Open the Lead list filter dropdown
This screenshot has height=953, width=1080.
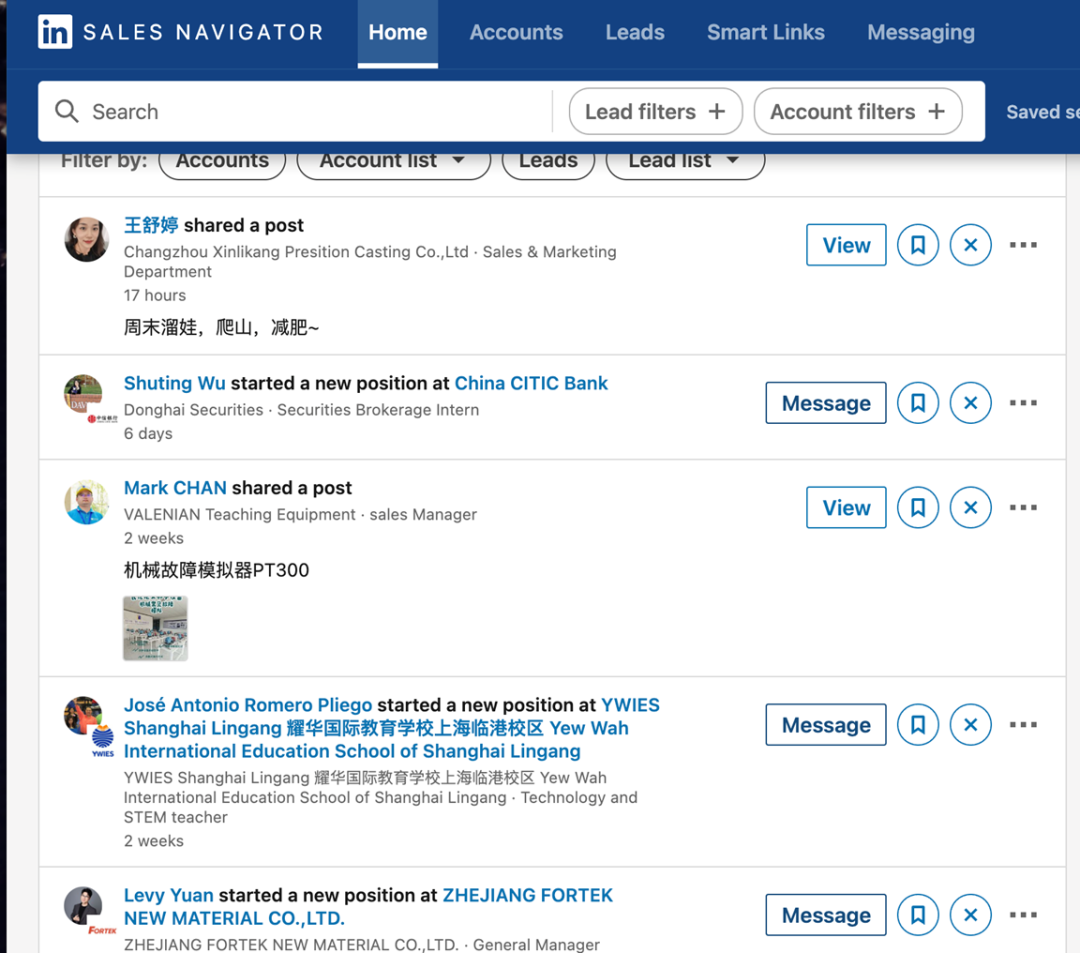tap(685, 161)
